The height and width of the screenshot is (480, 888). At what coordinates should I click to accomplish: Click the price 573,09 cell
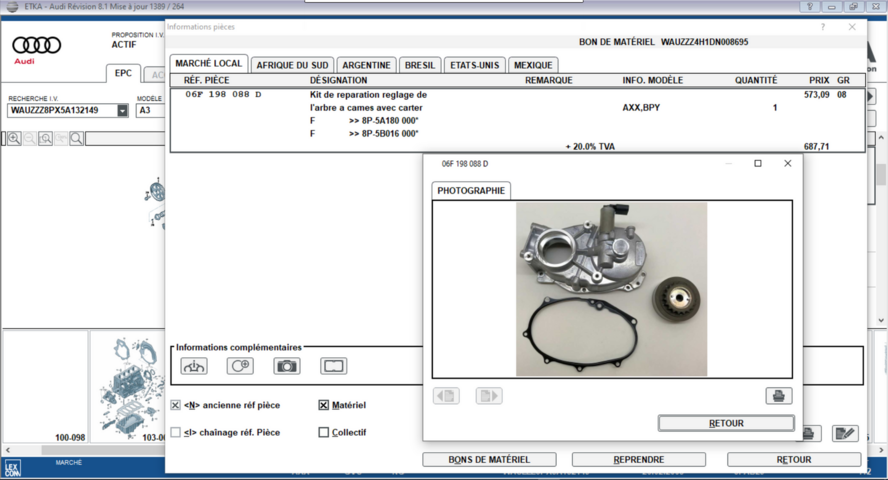[817, 95]
